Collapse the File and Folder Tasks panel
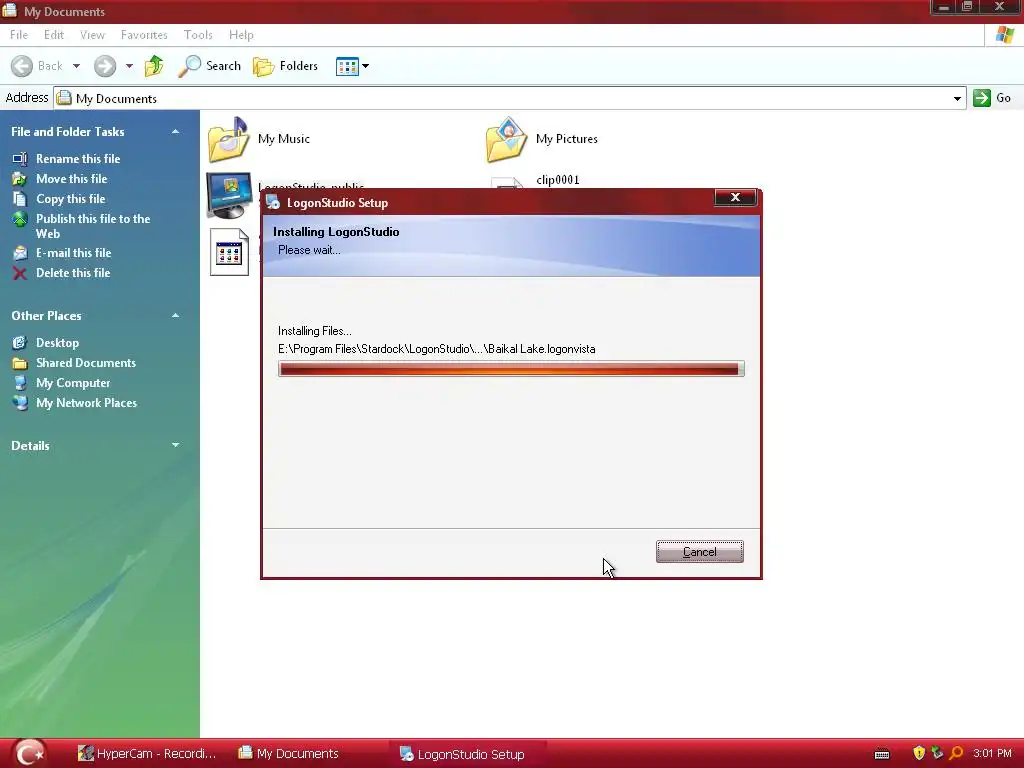 click(175, 132)
